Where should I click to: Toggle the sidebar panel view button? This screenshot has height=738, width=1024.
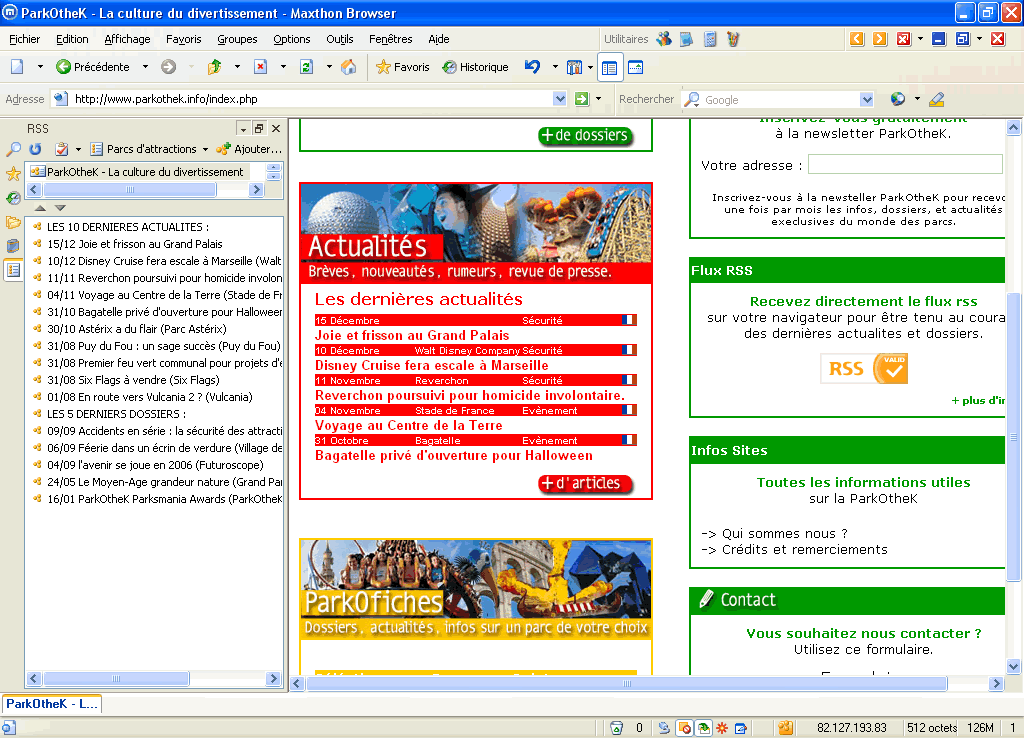click(x=610, y=67)
